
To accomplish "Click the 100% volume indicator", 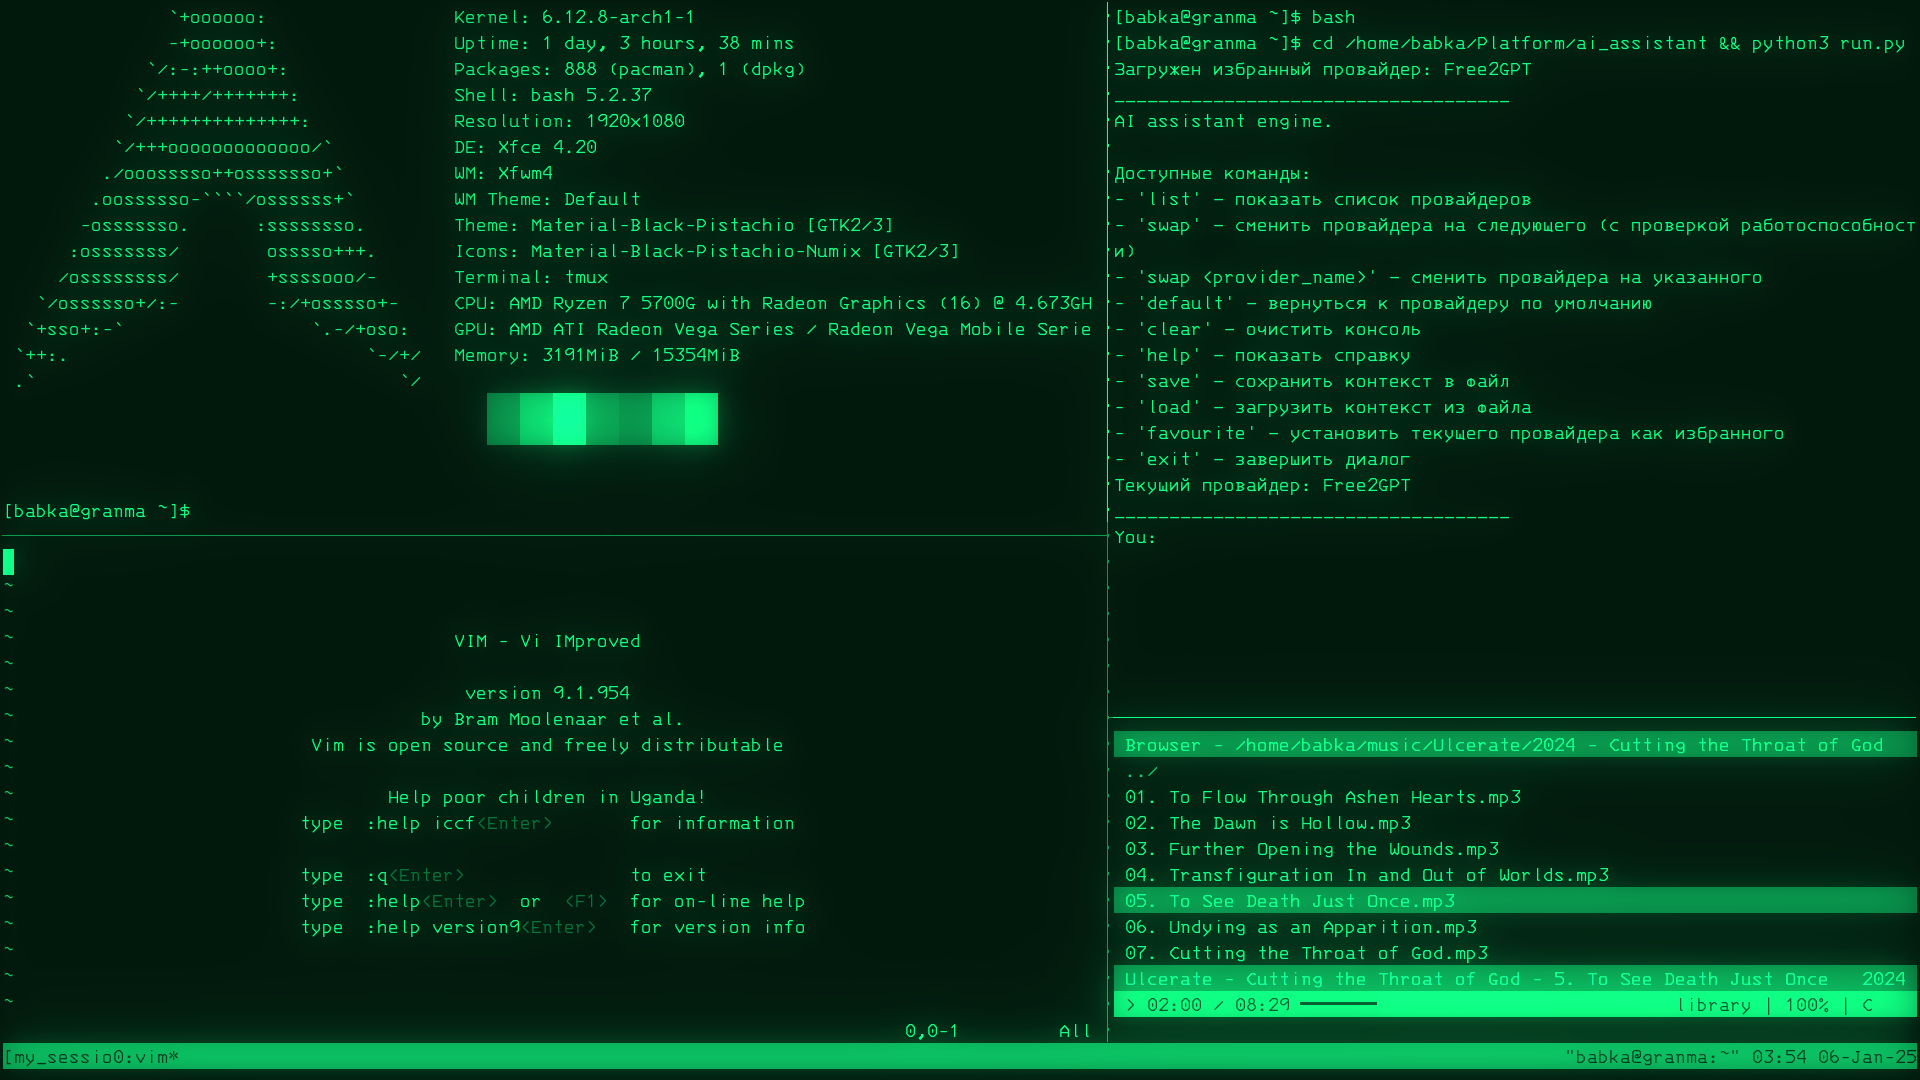I will tap(1806, 1005).
